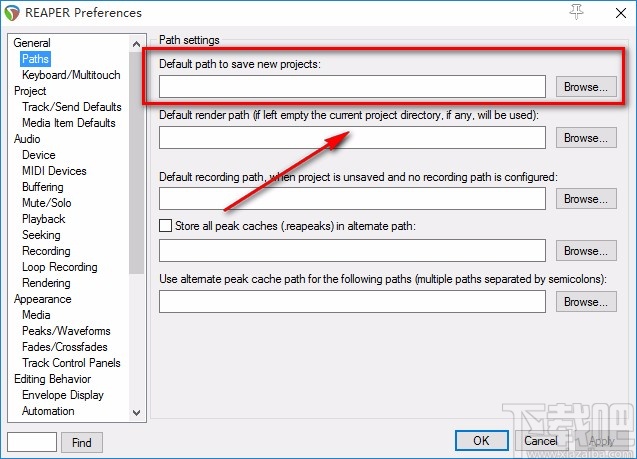The image size is (637, 459).
Task: Click the alternate peak caches path field
Action: pyautogui.click(x=352, y=251)
